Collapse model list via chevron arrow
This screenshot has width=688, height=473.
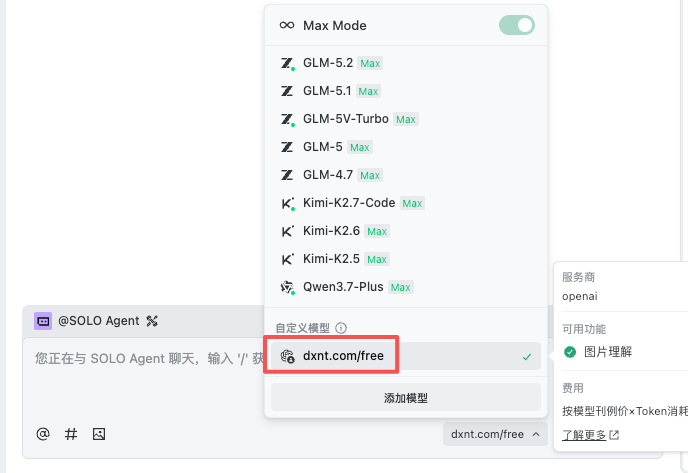[536, 434]
